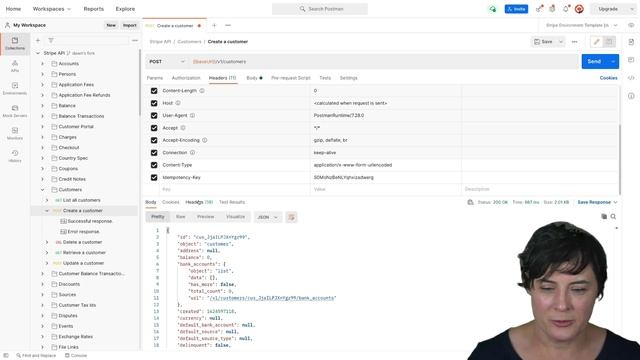Open the tab overflow options menu
640x360 pixels.
coord(228,25)
